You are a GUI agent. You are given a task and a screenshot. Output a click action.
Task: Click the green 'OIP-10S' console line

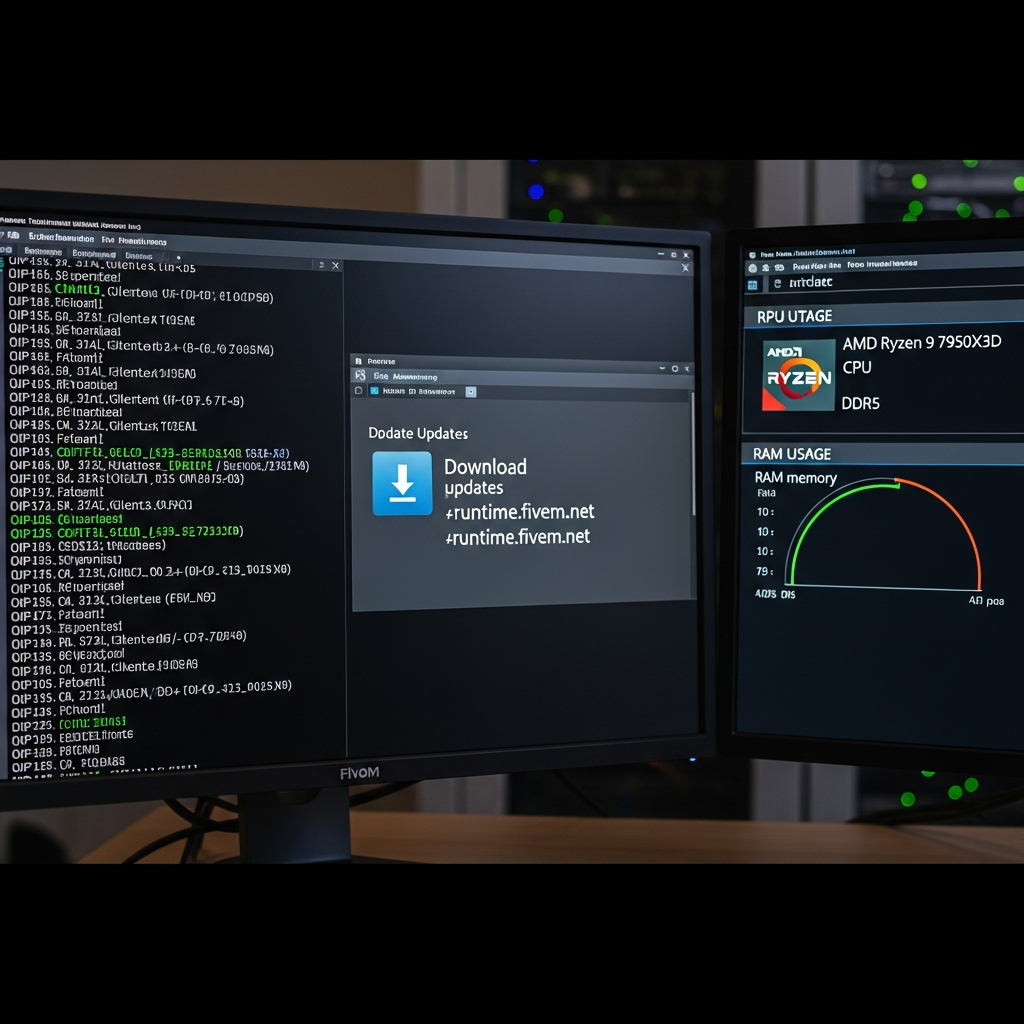point(67,520)
